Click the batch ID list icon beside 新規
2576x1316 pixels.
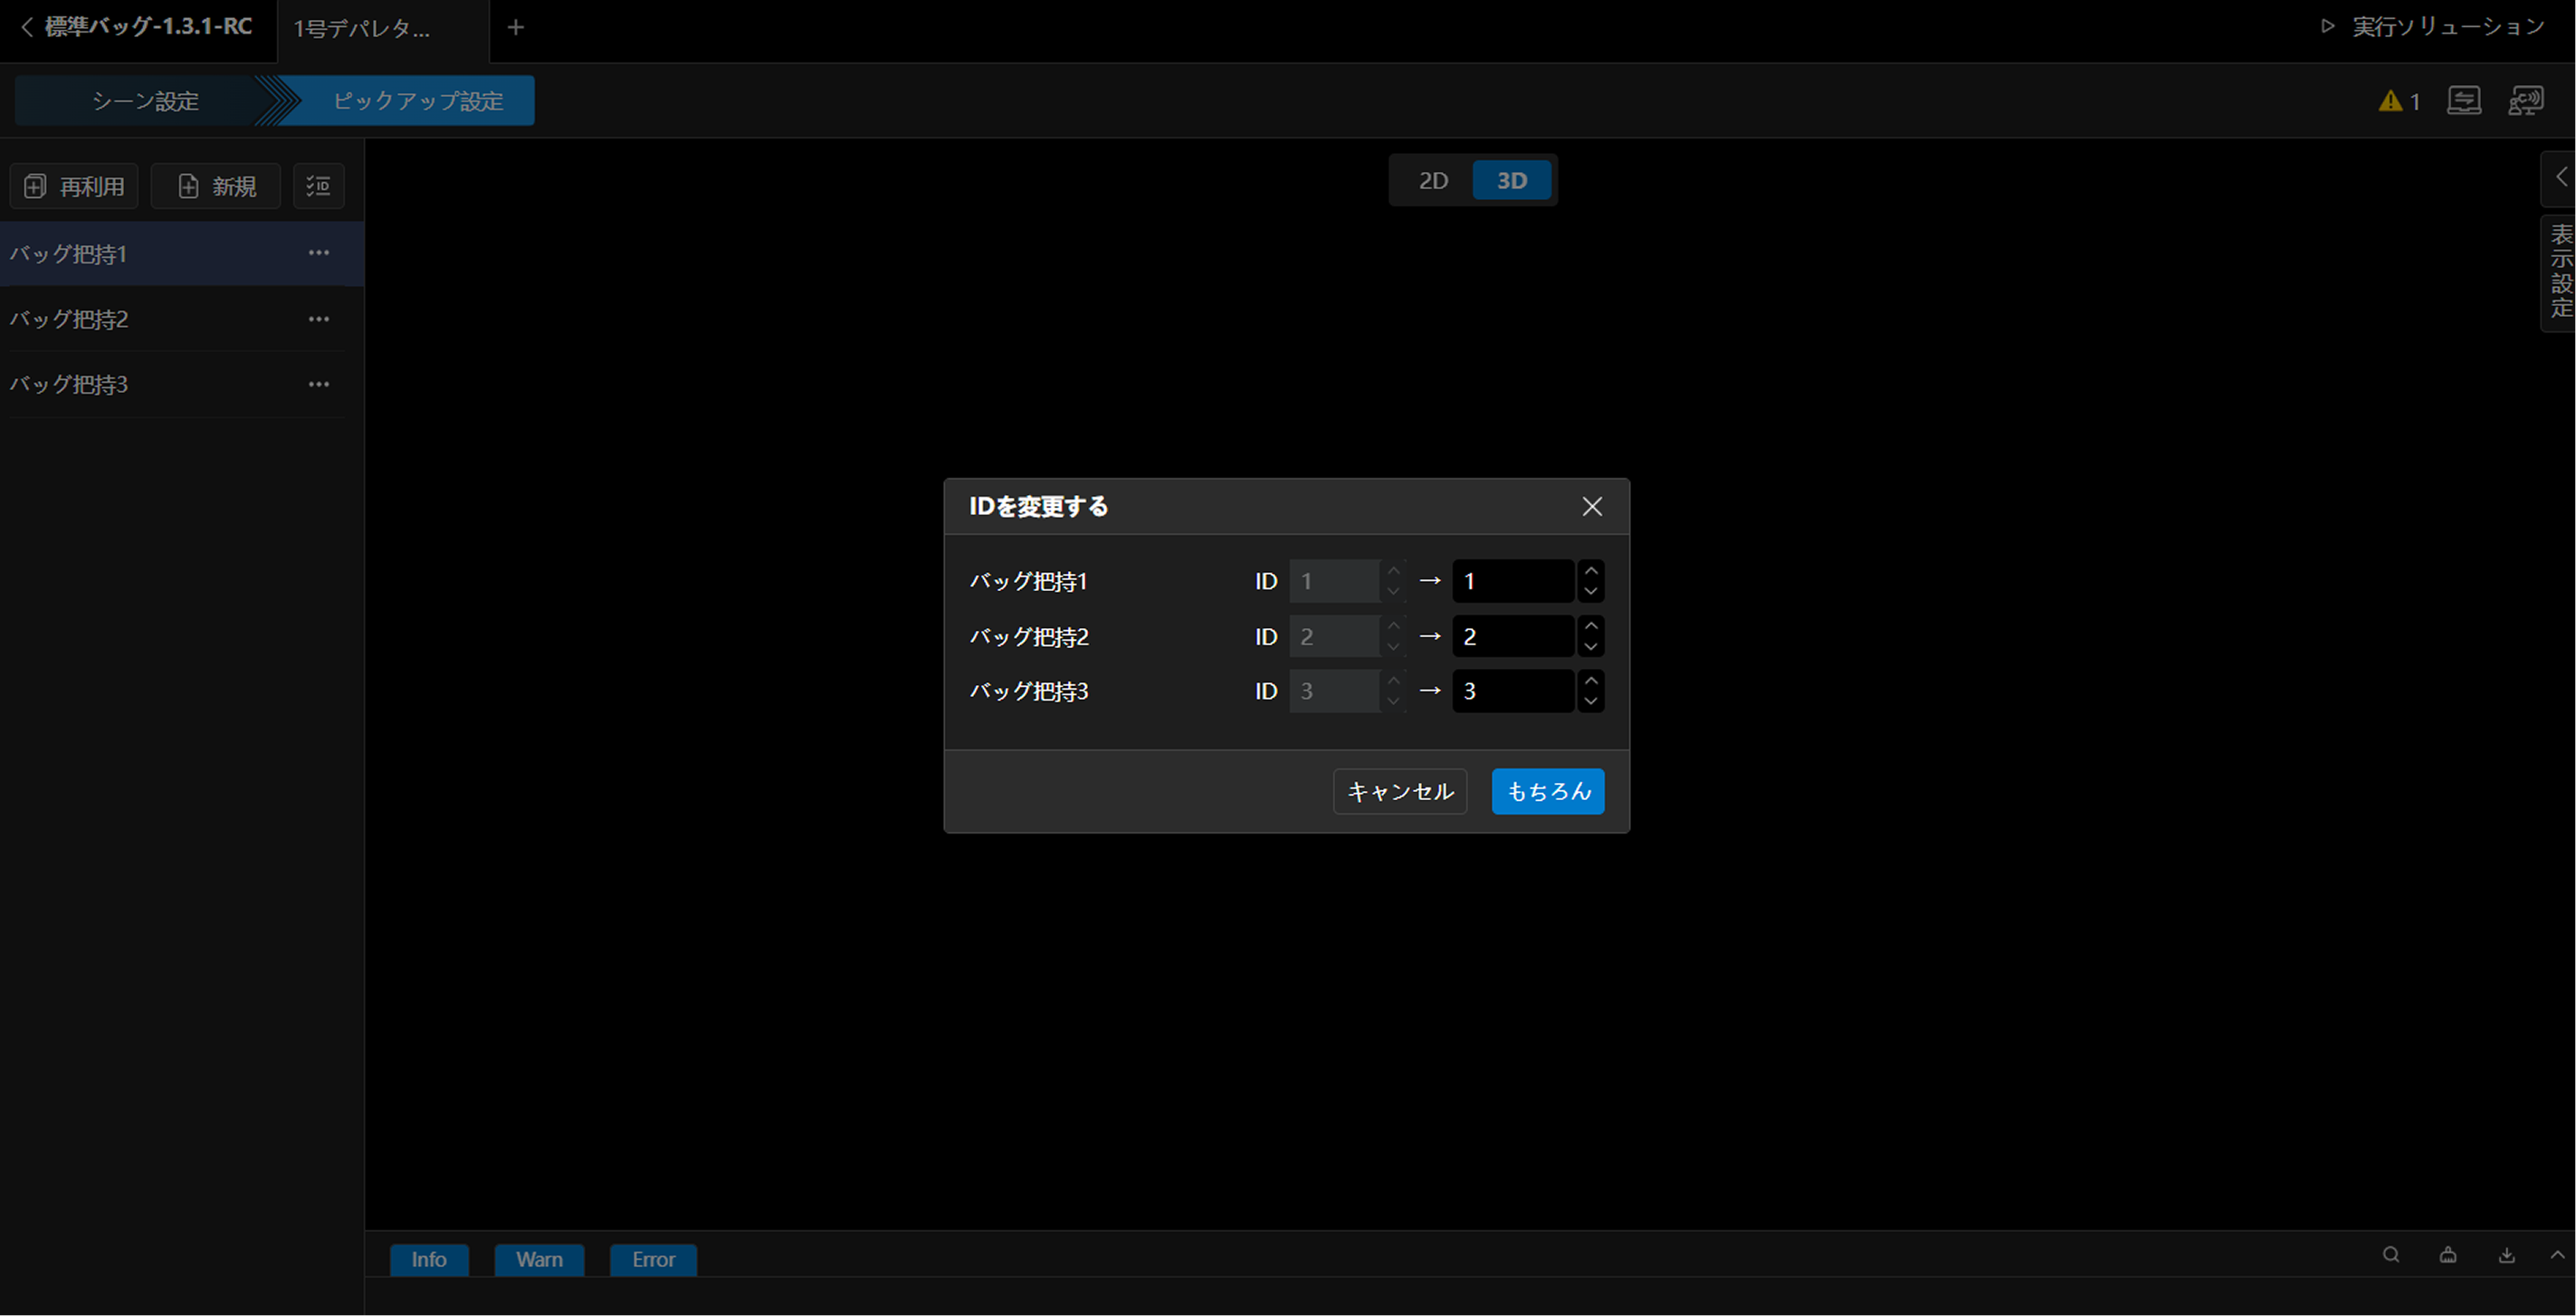click(318, 186)
